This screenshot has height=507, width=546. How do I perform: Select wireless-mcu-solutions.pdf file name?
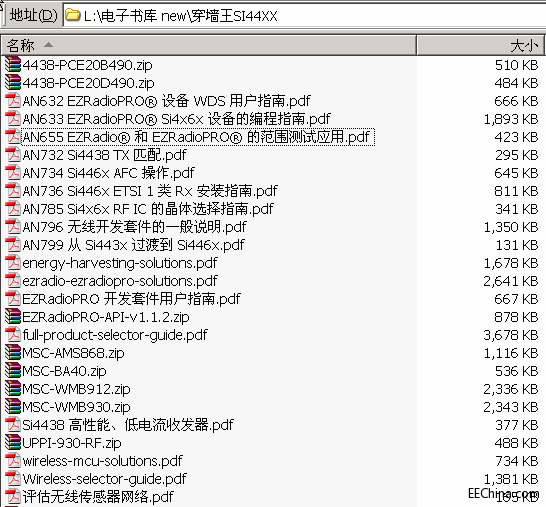[x=102, y=461]
